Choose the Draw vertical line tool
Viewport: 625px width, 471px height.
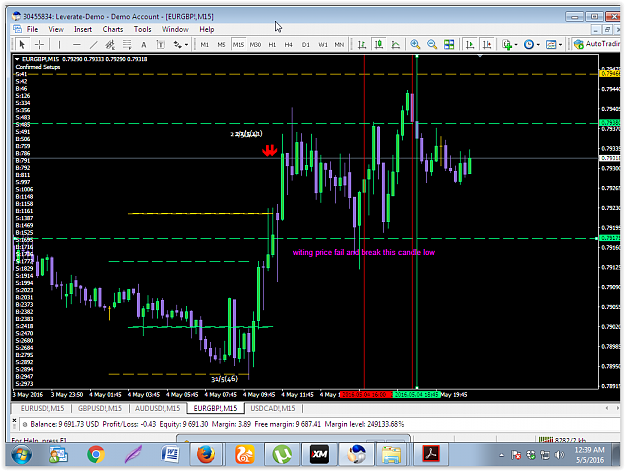[x=59, y=45]
